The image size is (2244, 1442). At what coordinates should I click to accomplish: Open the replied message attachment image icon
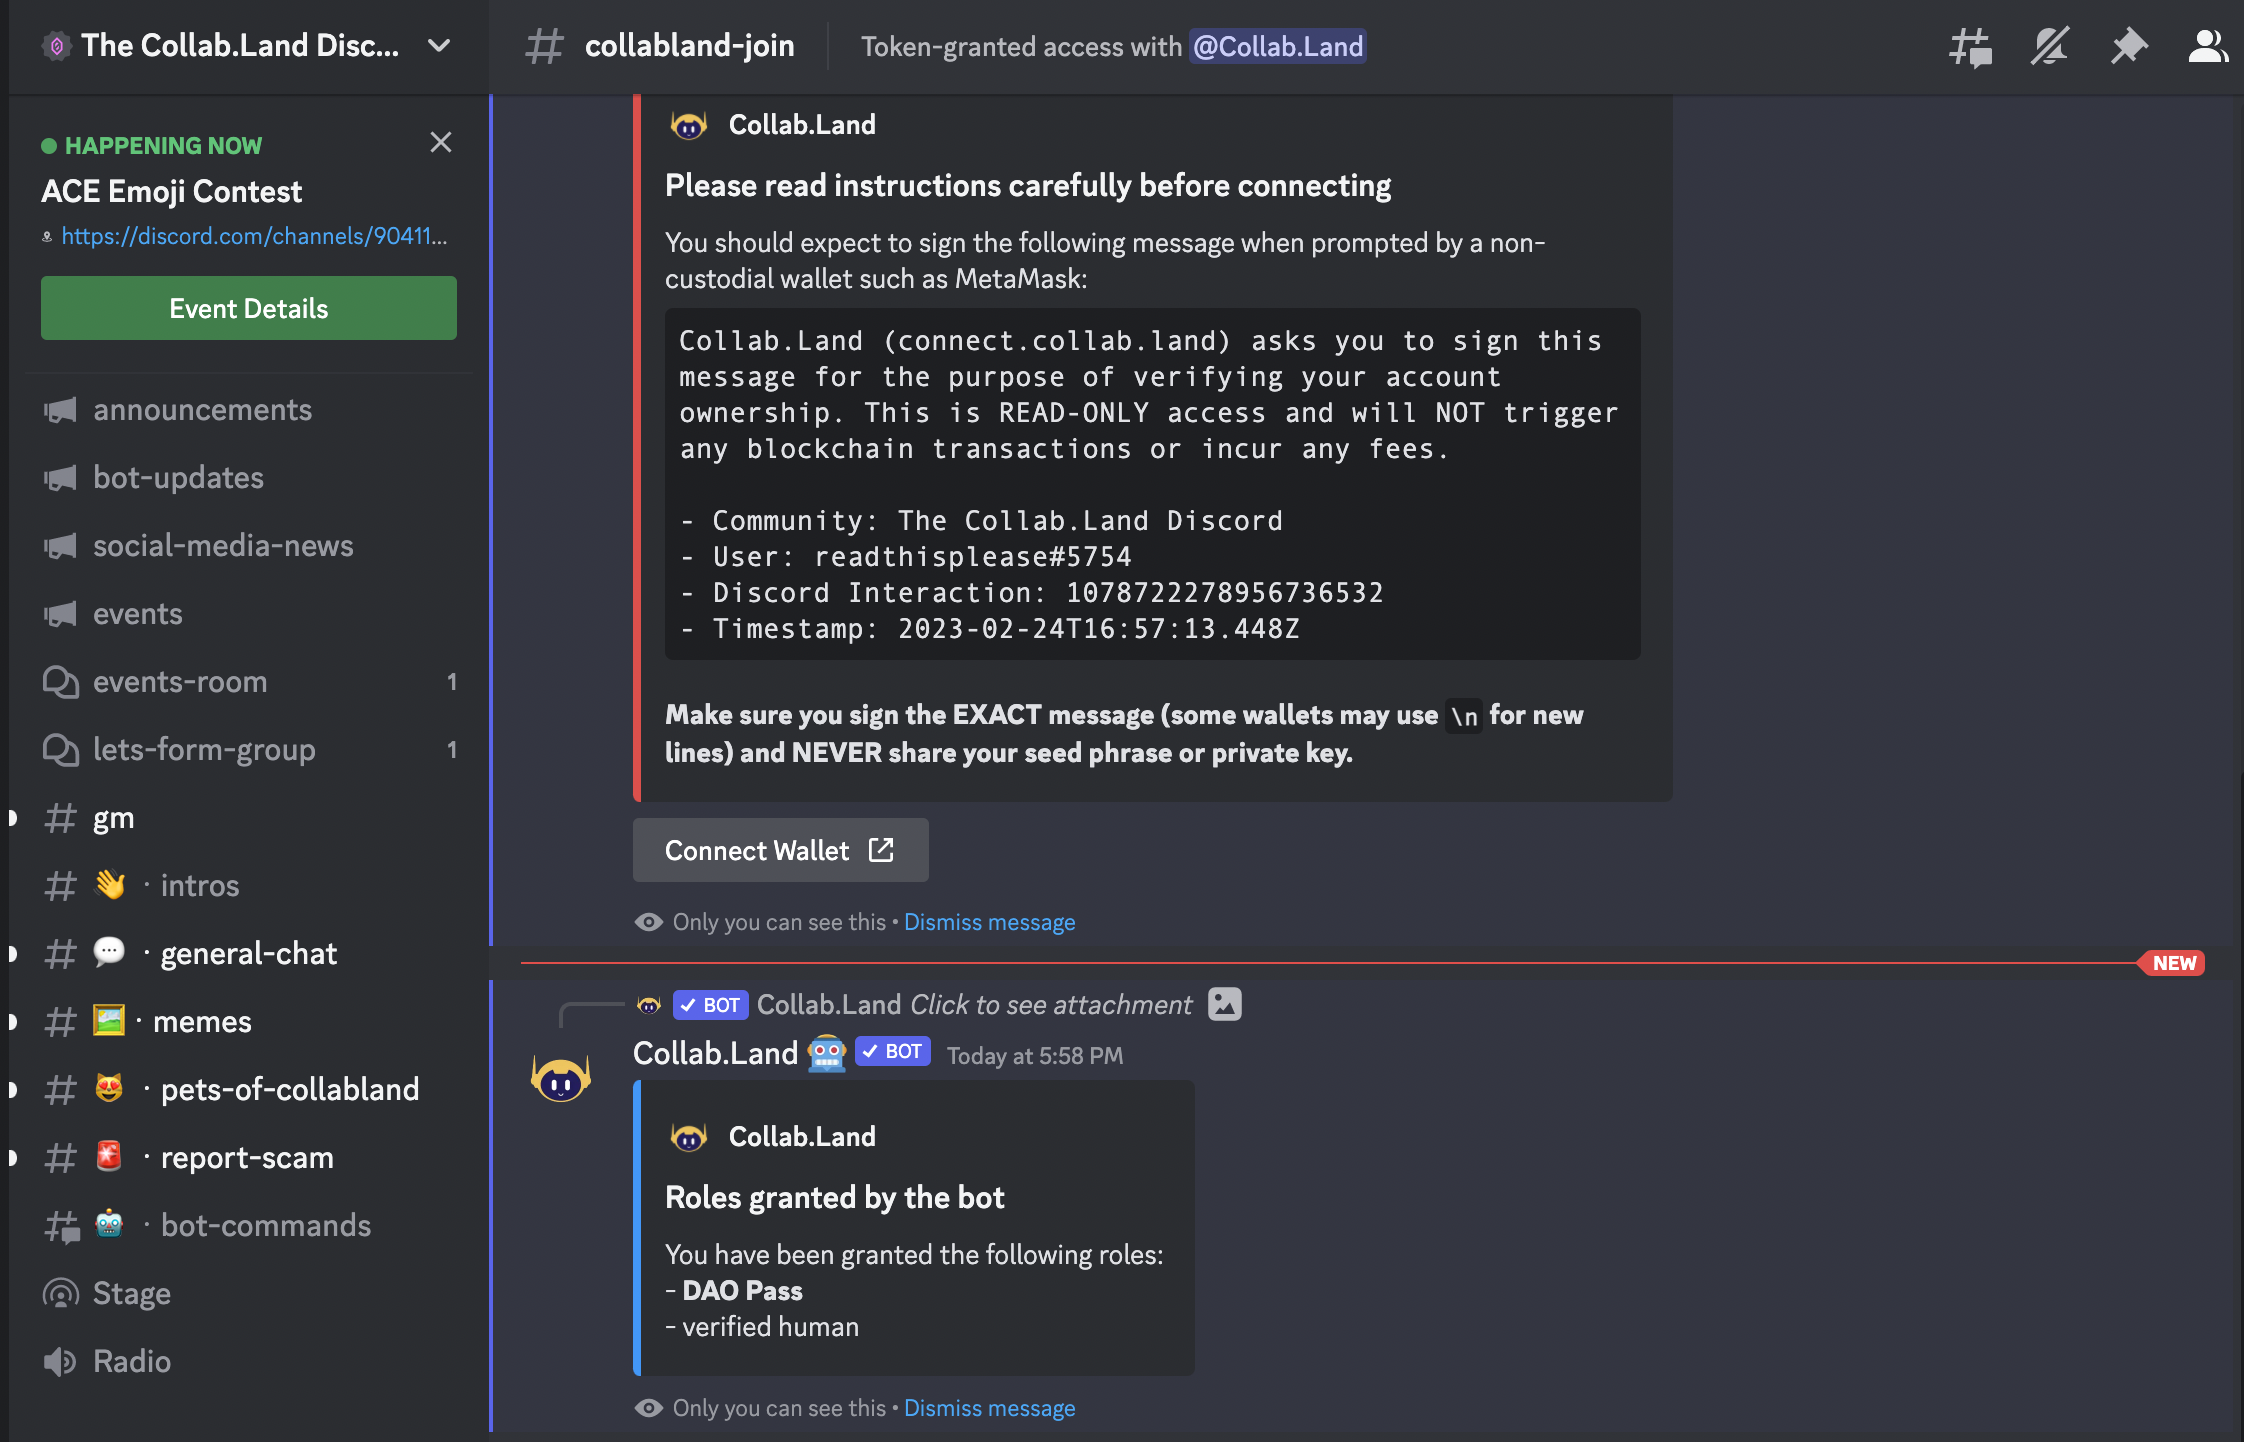pyautogui.click(x=1225, y=1004)
